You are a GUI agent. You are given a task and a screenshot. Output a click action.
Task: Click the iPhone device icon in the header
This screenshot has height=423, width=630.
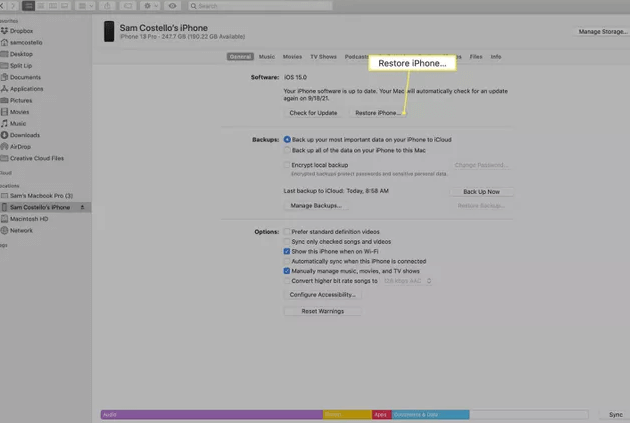109,31
